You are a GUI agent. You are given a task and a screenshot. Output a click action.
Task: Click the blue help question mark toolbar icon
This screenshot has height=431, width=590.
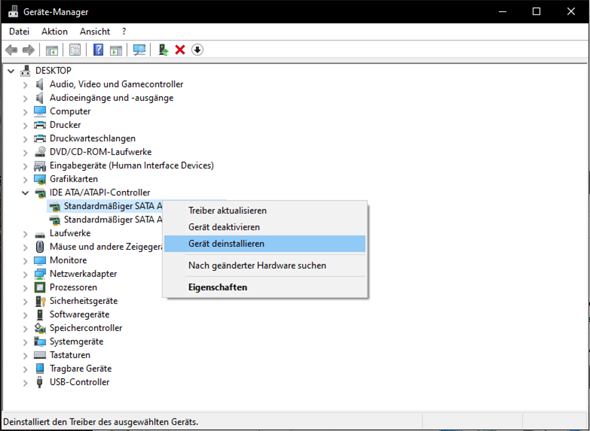point(98,50)
